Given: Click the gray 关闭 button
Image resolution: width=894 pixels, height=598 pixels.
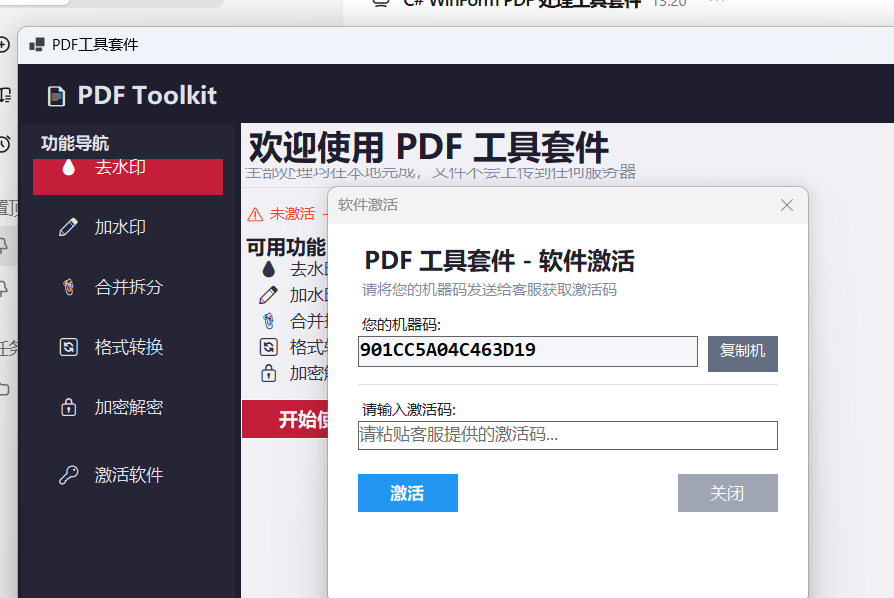Looking at the screenshot, I should click(x=728, y=493).
